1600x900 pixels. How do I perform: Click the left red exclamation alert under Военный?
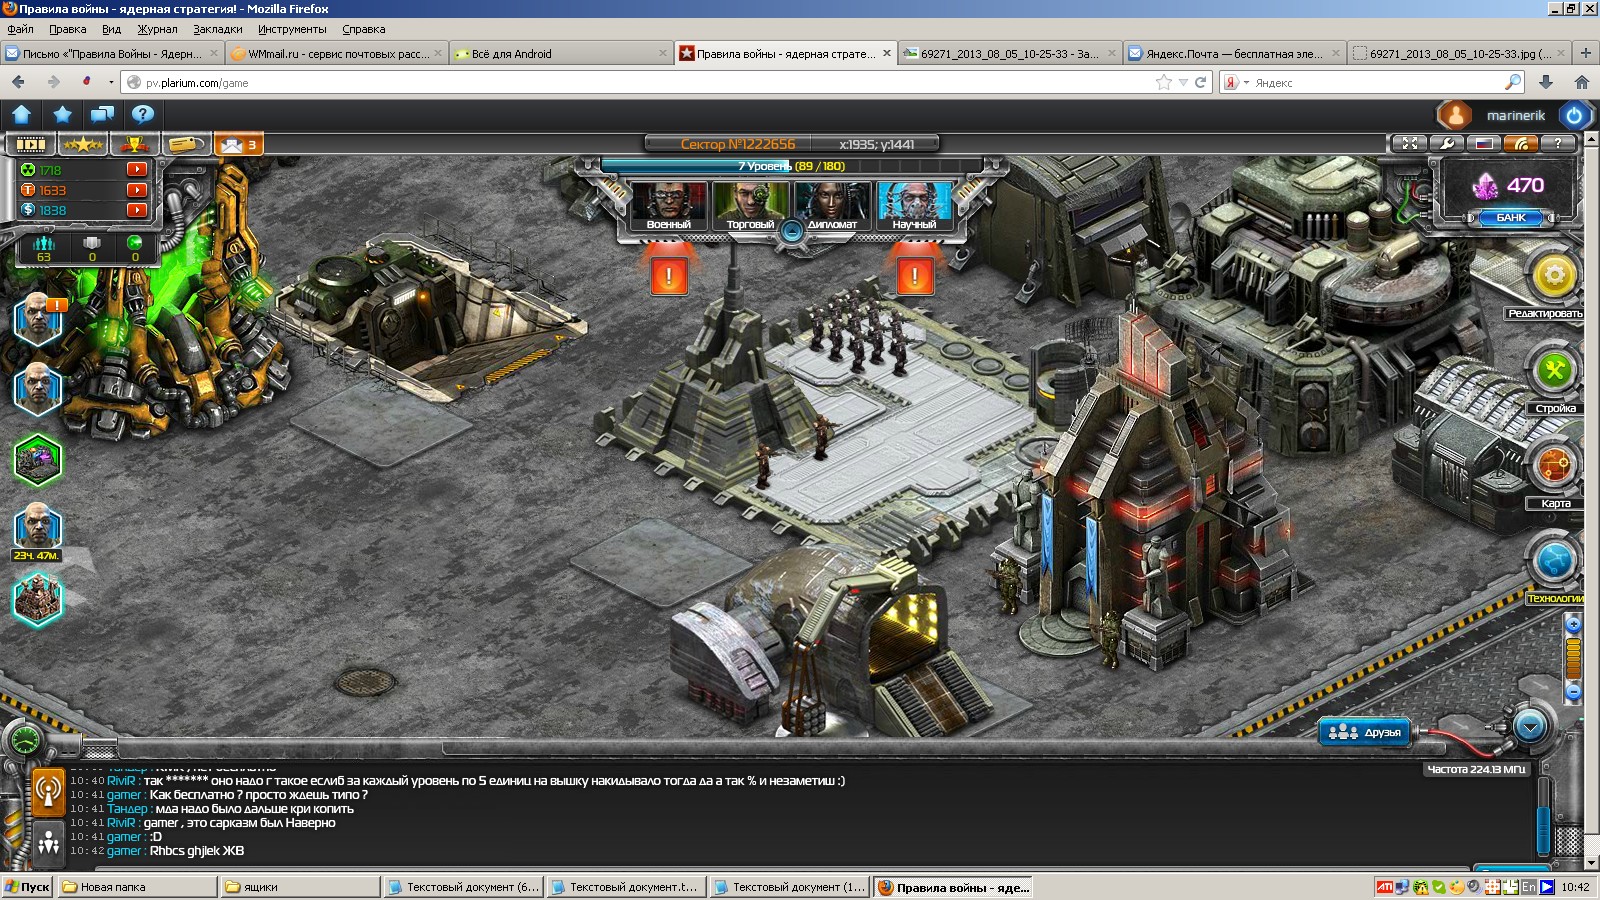[669, 275]
